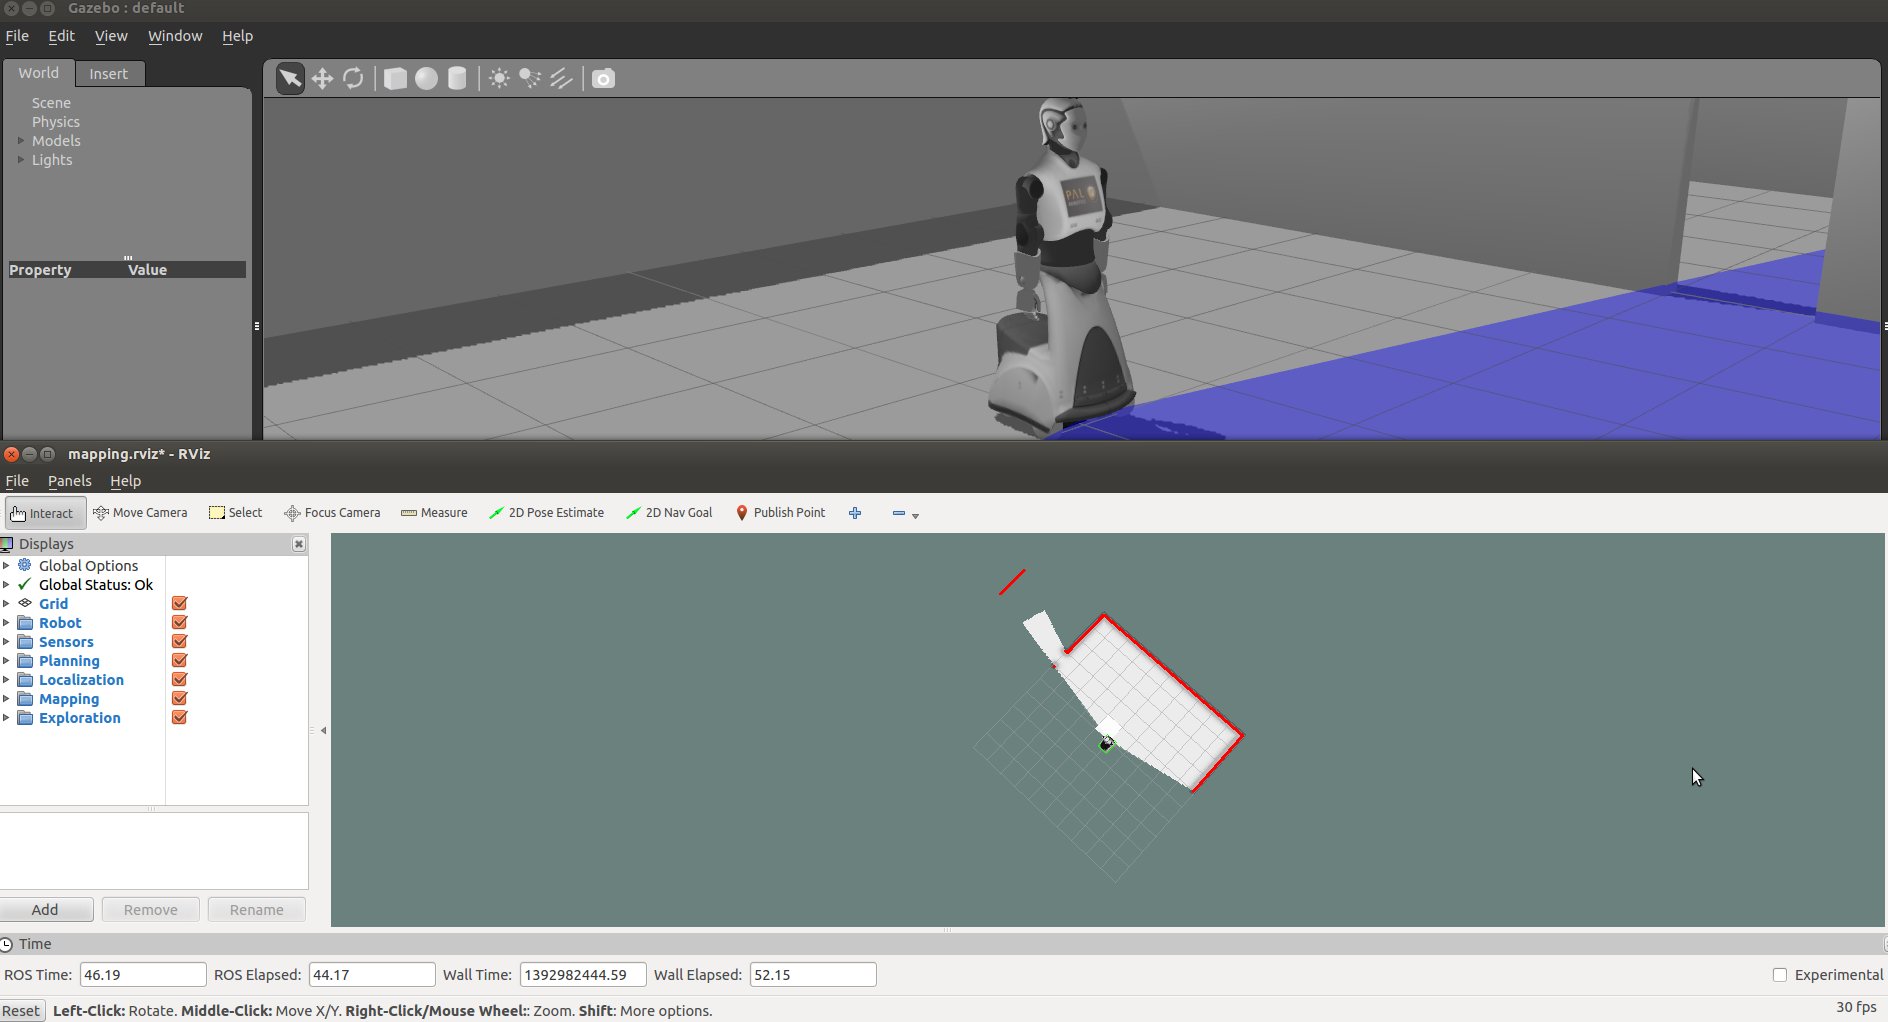Select the Publish Point tool

pyautogui.click(x=780, y=513)
